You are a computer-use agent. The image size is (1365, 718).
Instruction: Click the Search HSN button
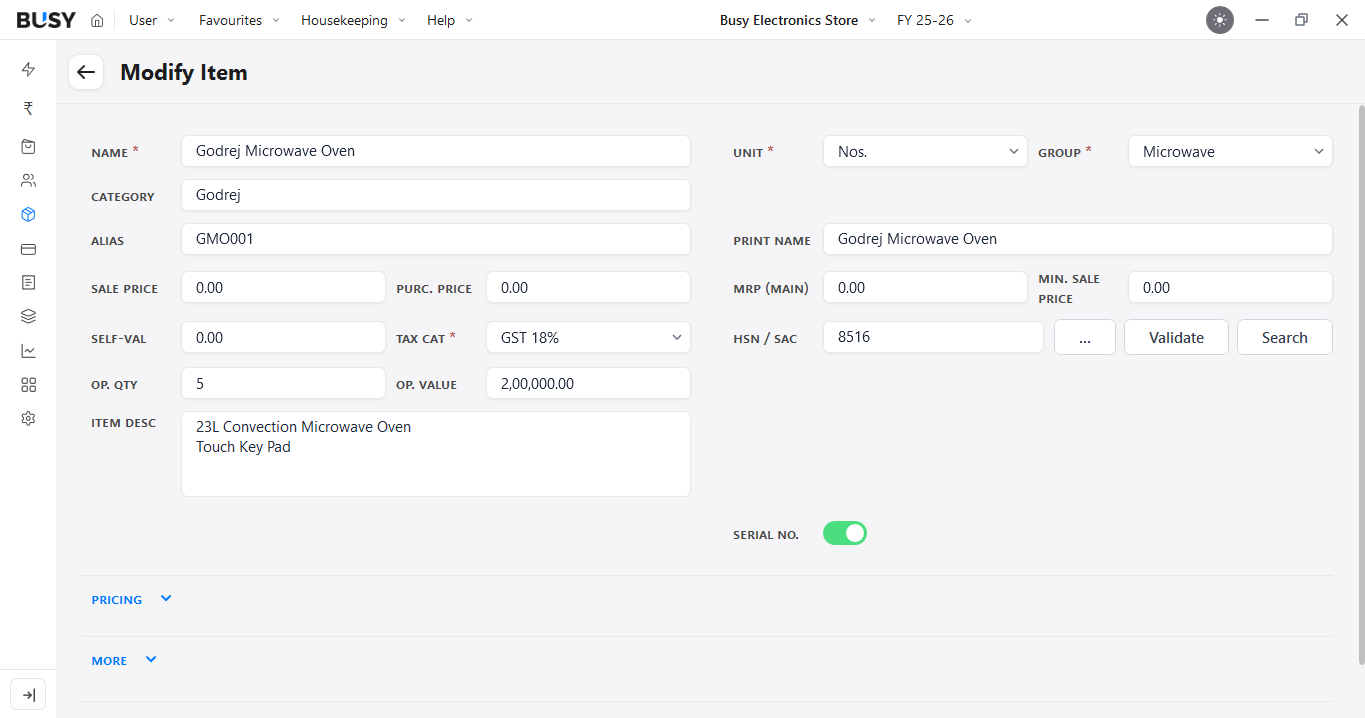pos(1285,337)
